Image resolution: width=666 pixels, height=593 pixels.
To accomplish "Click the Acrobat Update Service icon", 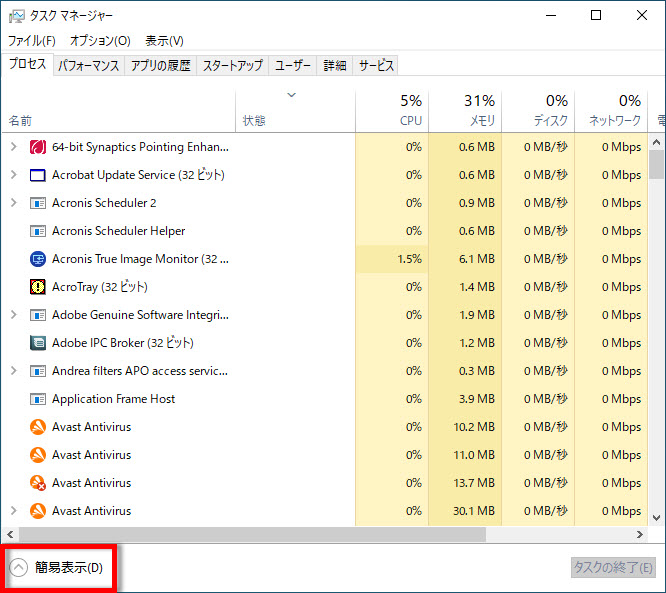I will 38,175.
